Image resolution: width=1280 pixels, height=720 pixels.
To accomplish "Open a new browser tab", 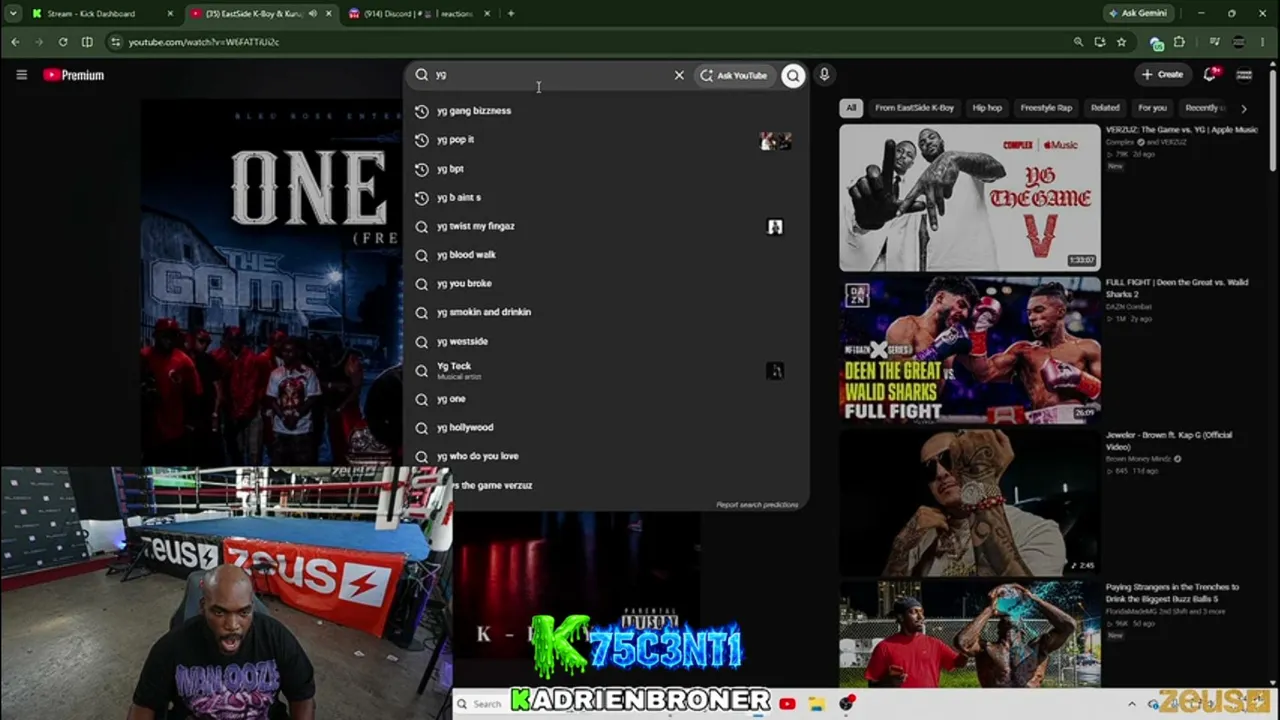I will click(511, 14).
